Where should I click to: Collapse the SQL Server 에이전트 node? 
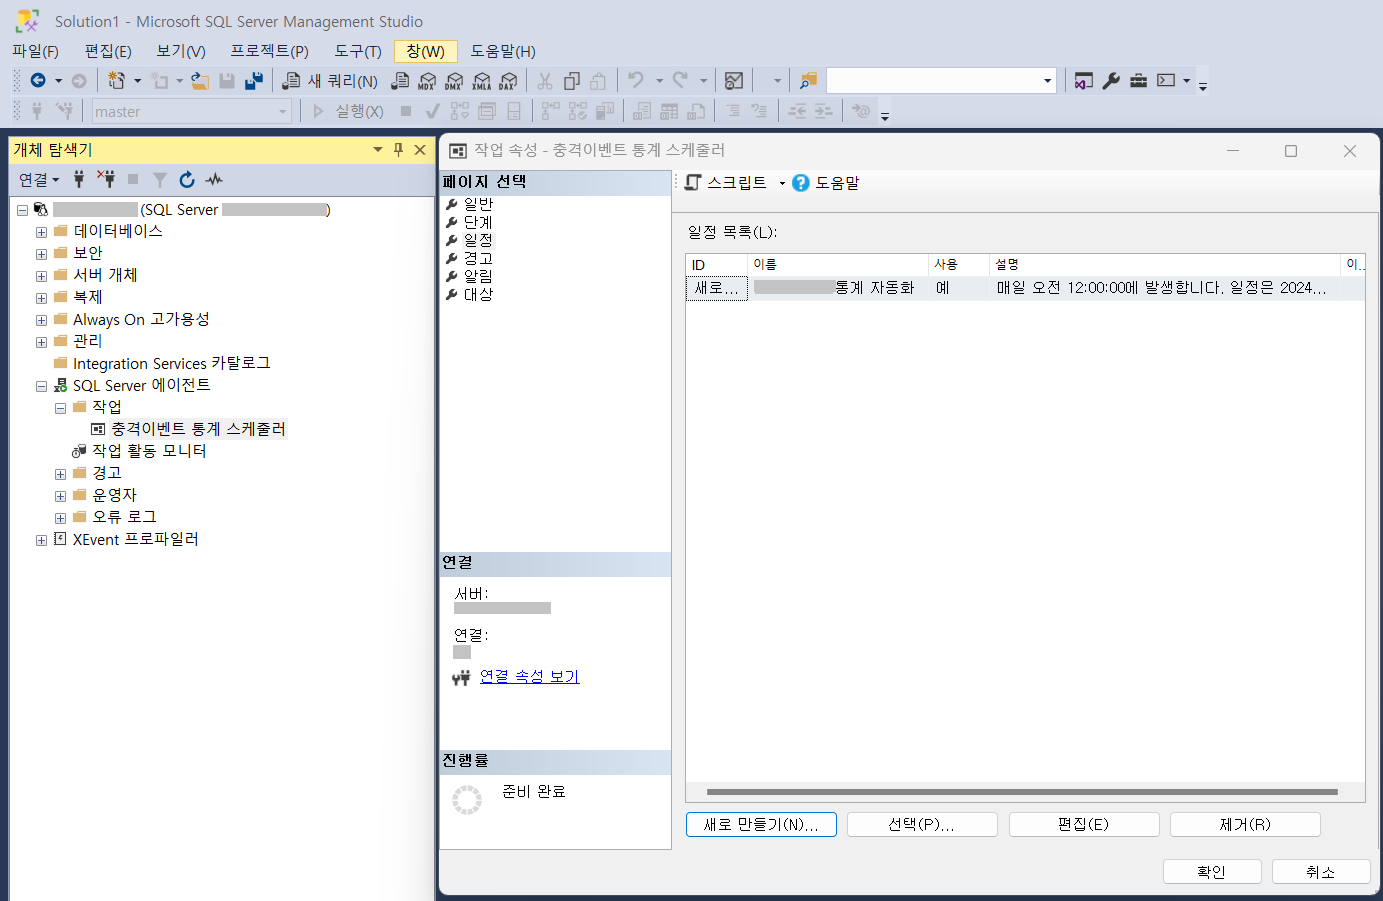pyautogui.click(x=41, y=386)
